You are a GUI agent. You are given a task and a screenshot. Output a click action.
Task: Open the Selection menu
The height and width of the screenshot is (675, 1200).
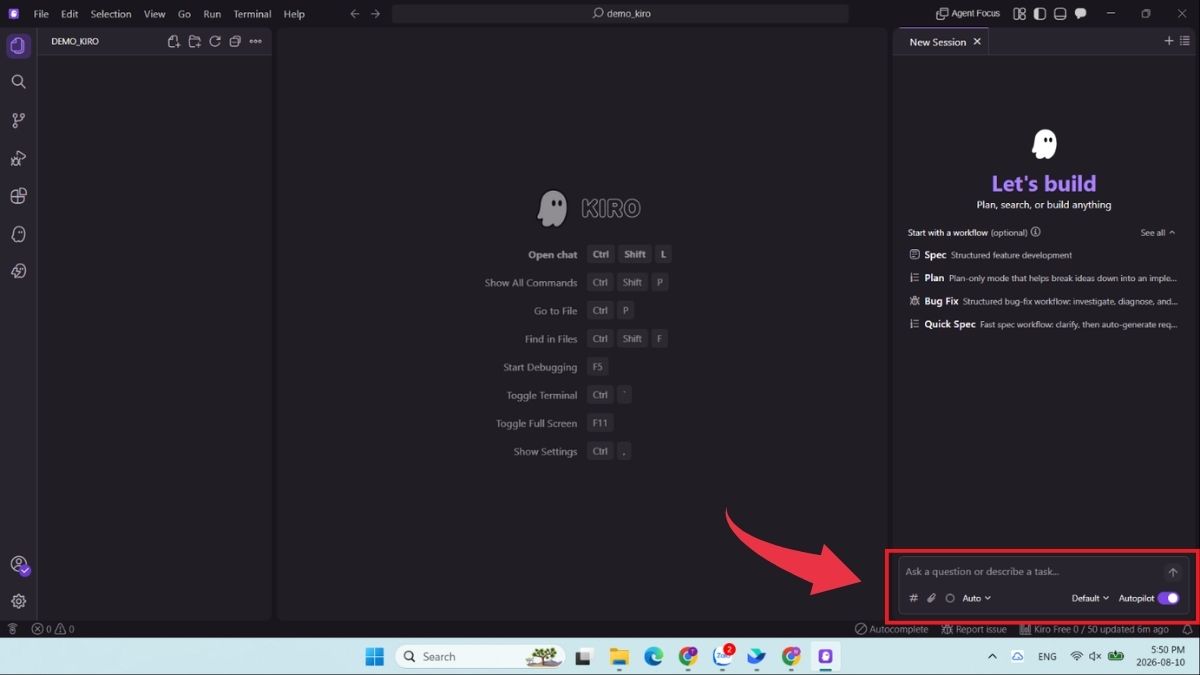click(x=111, y=14)
